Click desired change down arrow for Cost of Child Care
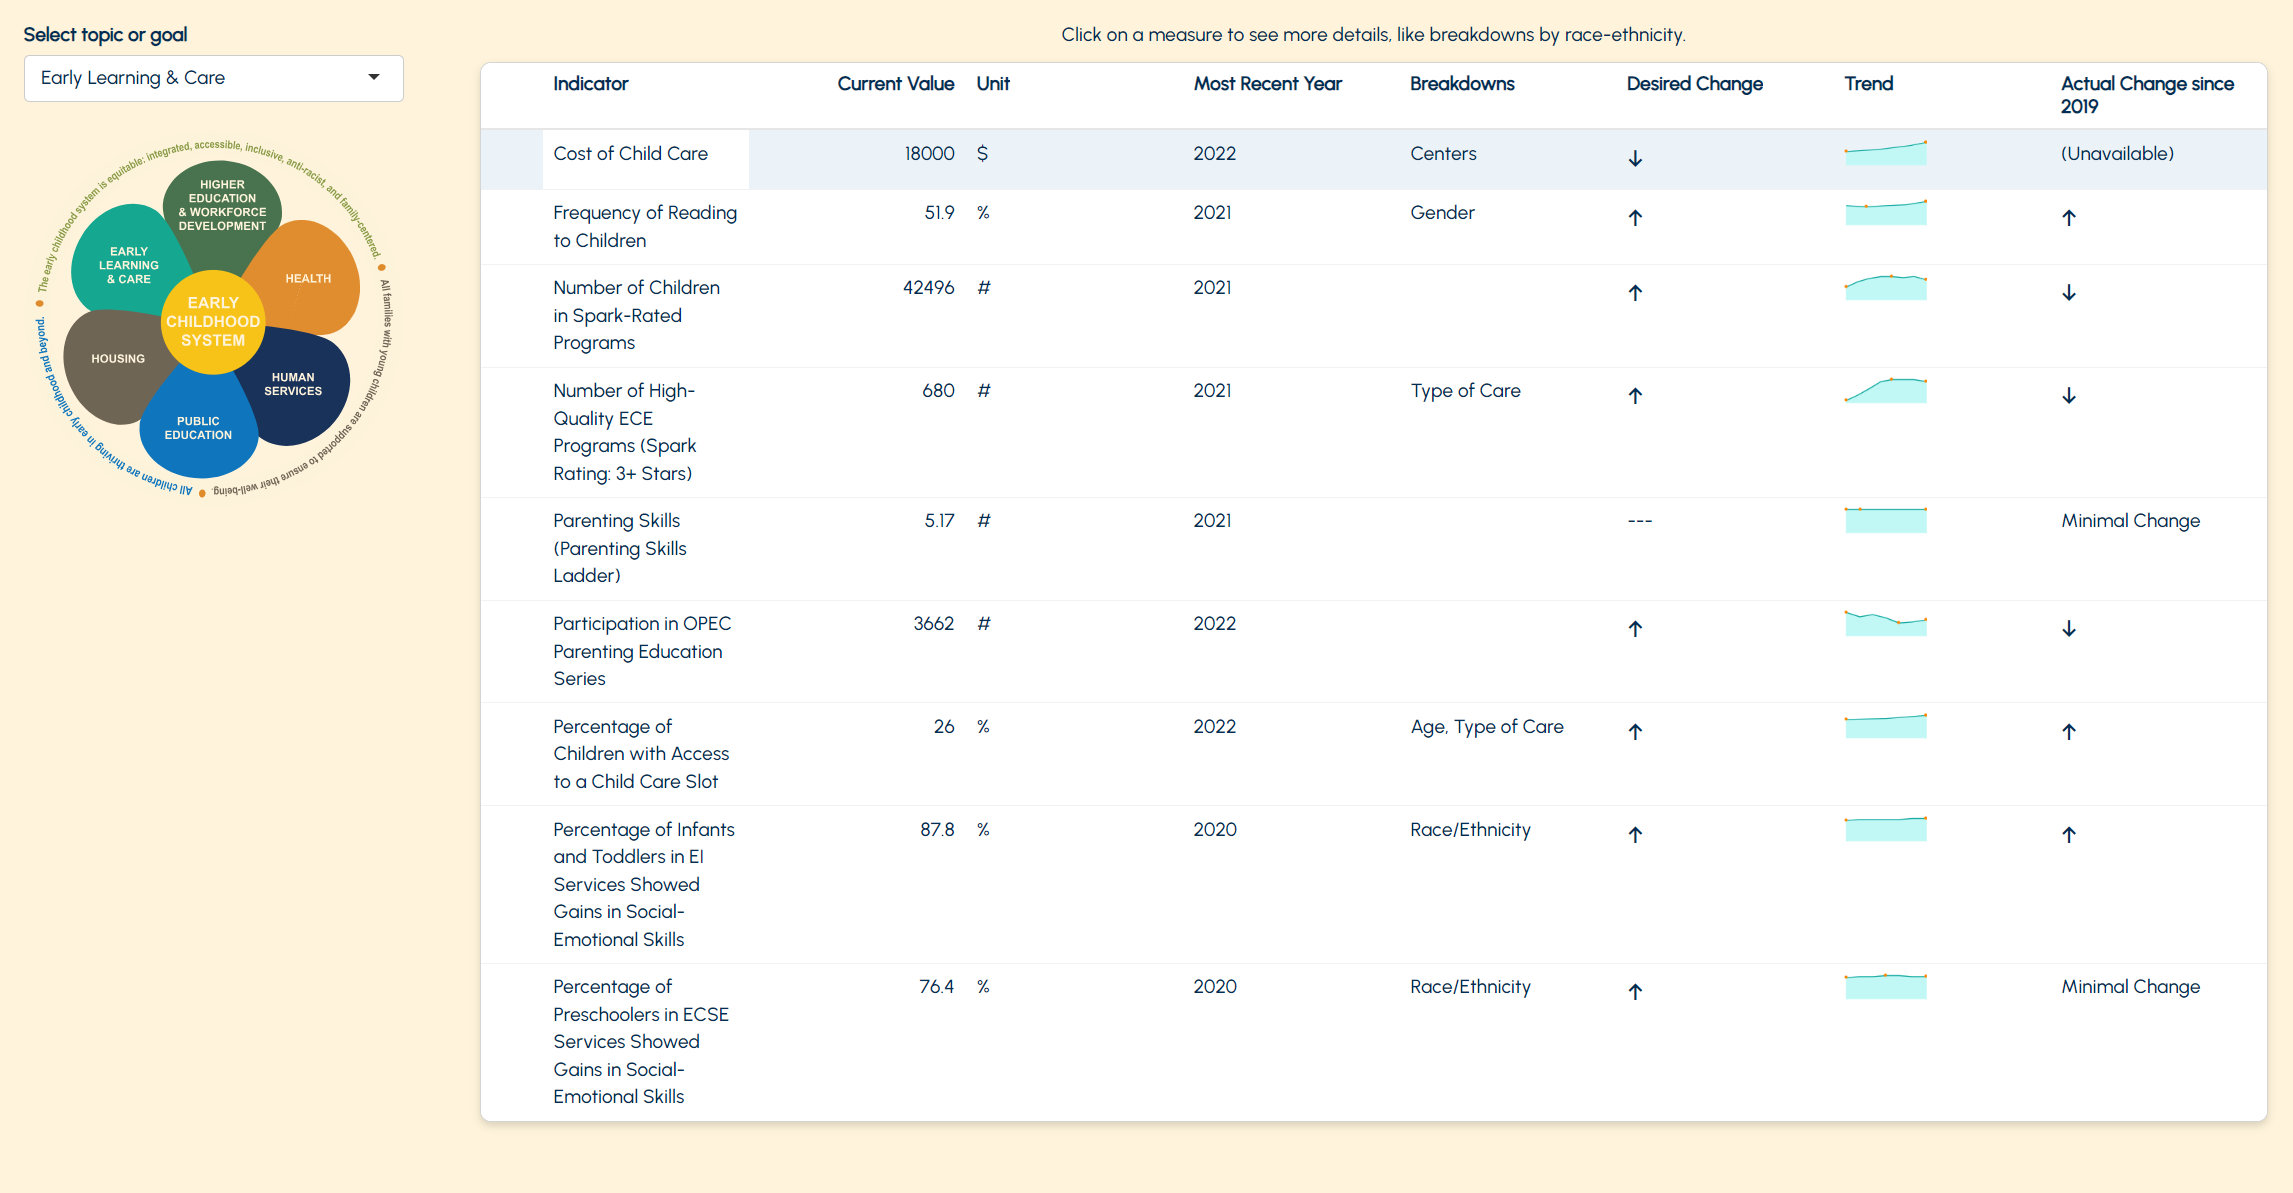 point(1636,158)
